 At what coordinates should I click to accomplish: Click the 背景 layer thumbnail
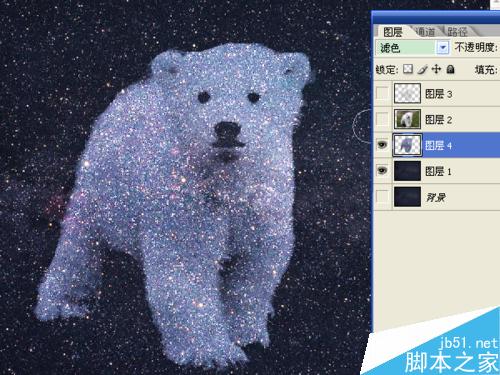[407, 197]
